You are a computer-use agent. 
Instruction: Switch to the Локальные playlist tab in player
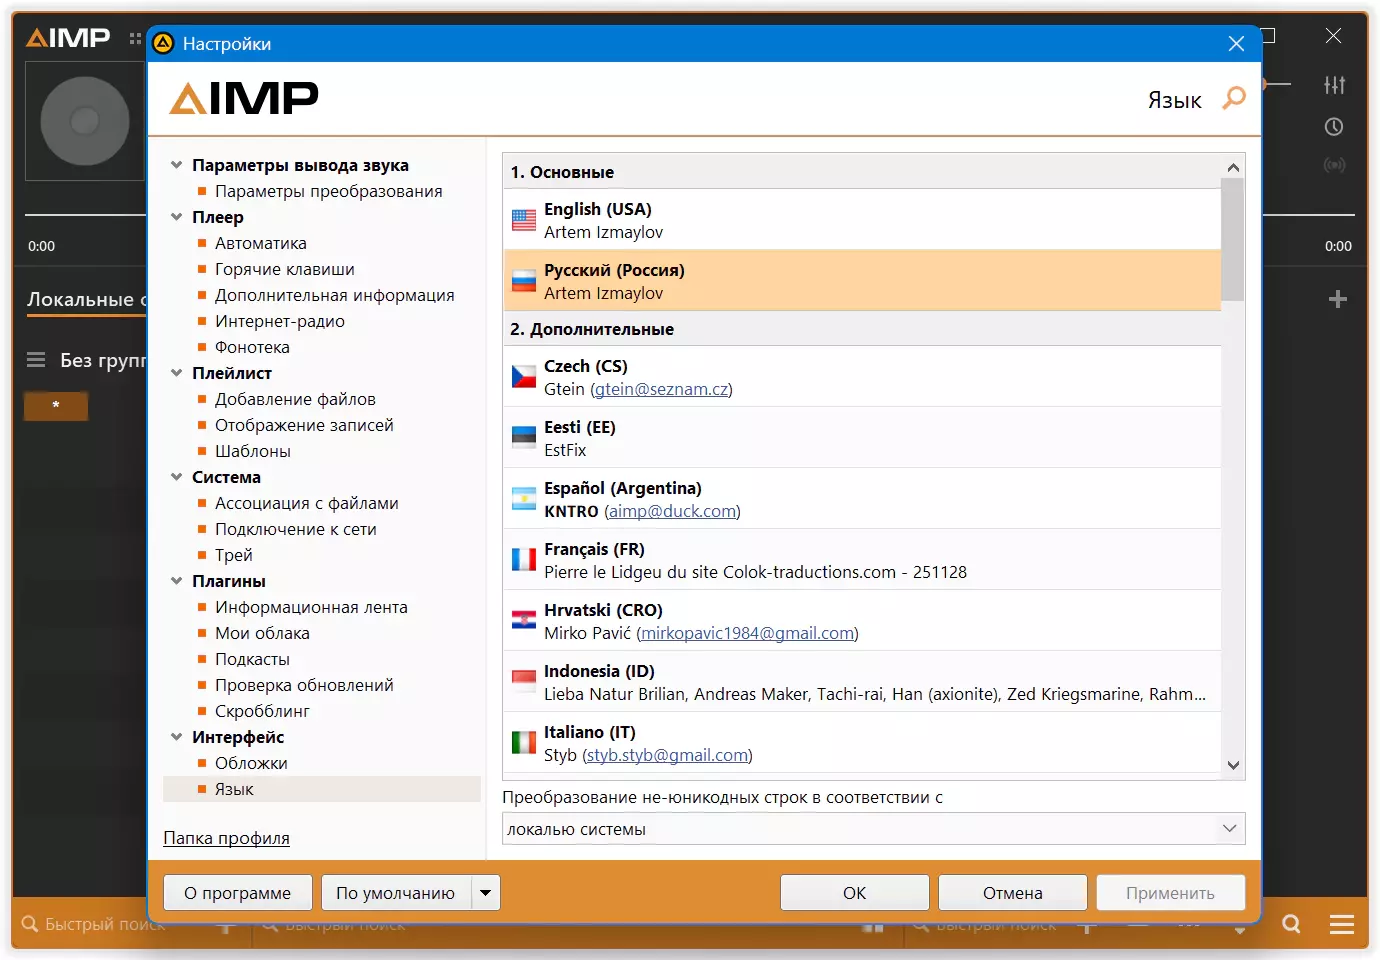(x=87, y=299)
